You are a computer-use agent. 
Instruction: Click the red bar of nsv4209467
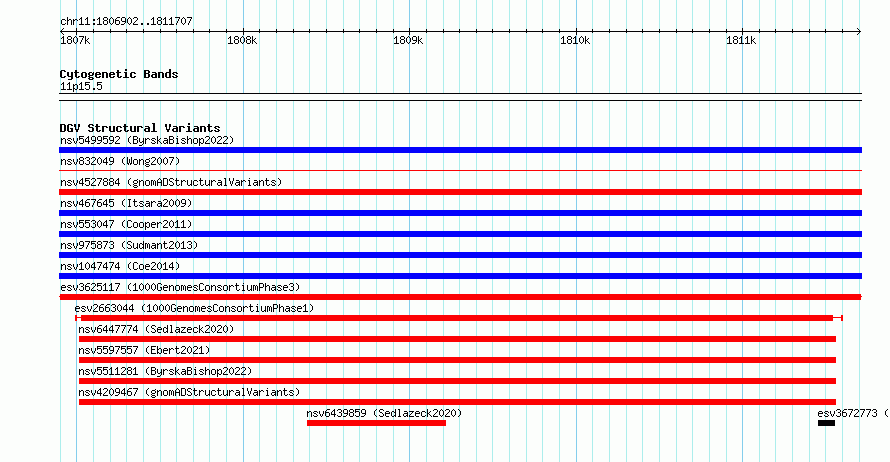click(457, 402)
